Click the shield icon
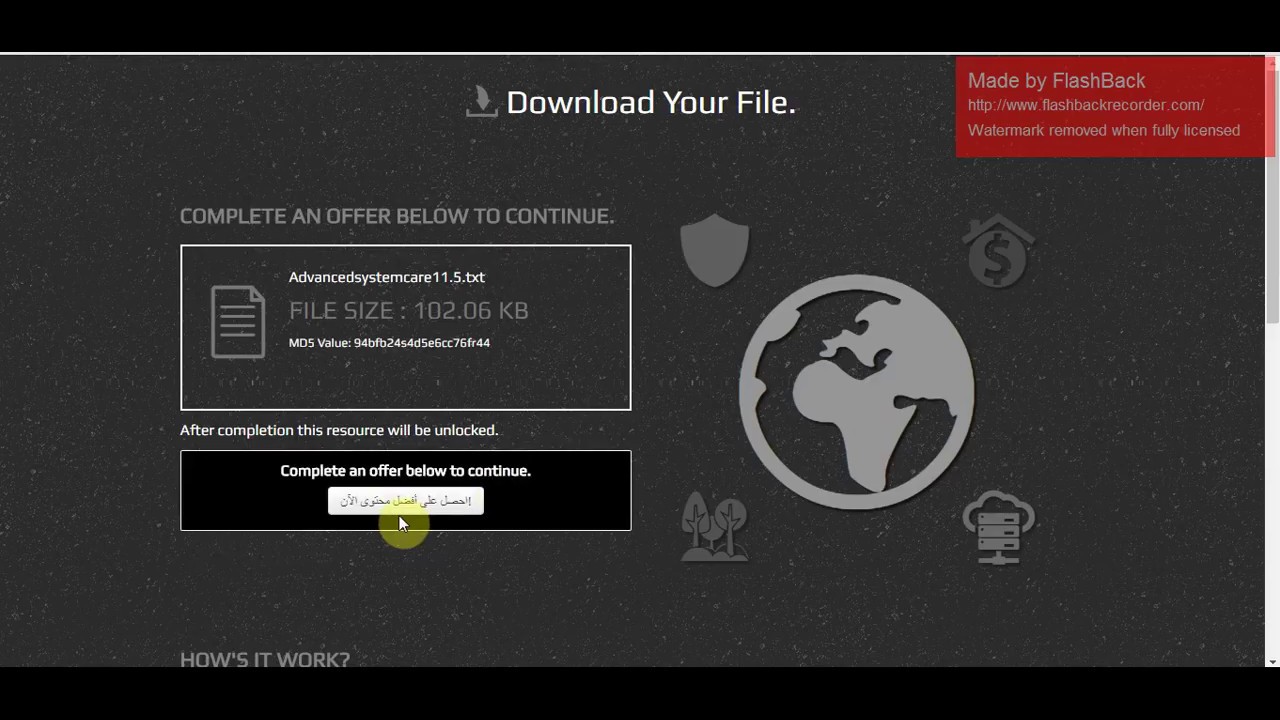This screenshot has height=720, width=1280. (x=714, y=250)
